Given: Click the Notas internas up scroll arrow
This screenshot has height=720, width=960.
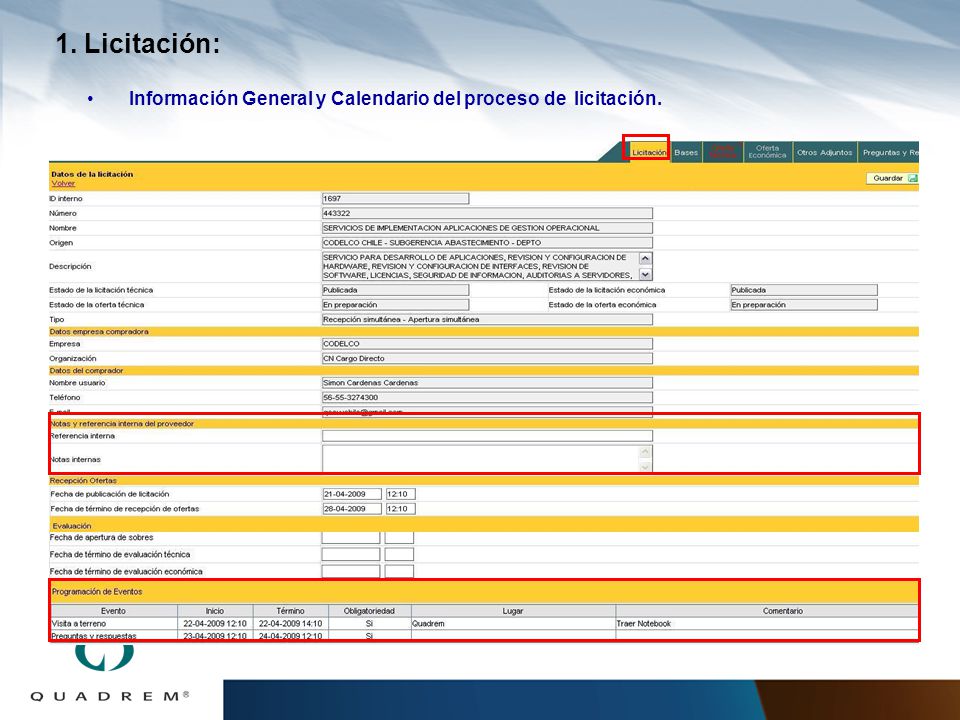Looking at the screenshot, I should point(645,452).
